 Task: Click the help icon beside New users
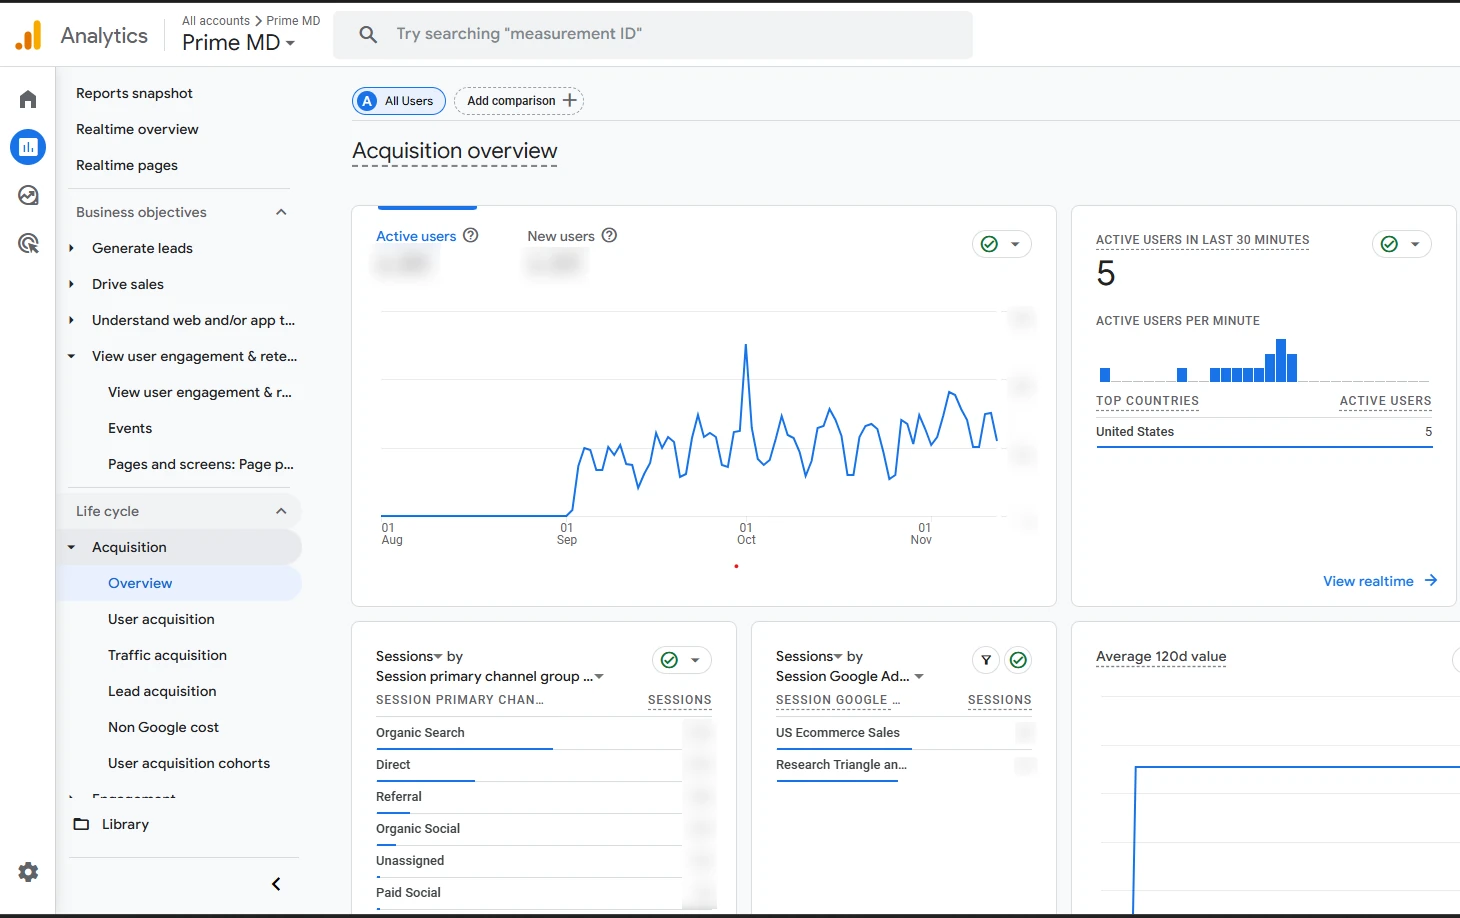click(x=609, y=235)
